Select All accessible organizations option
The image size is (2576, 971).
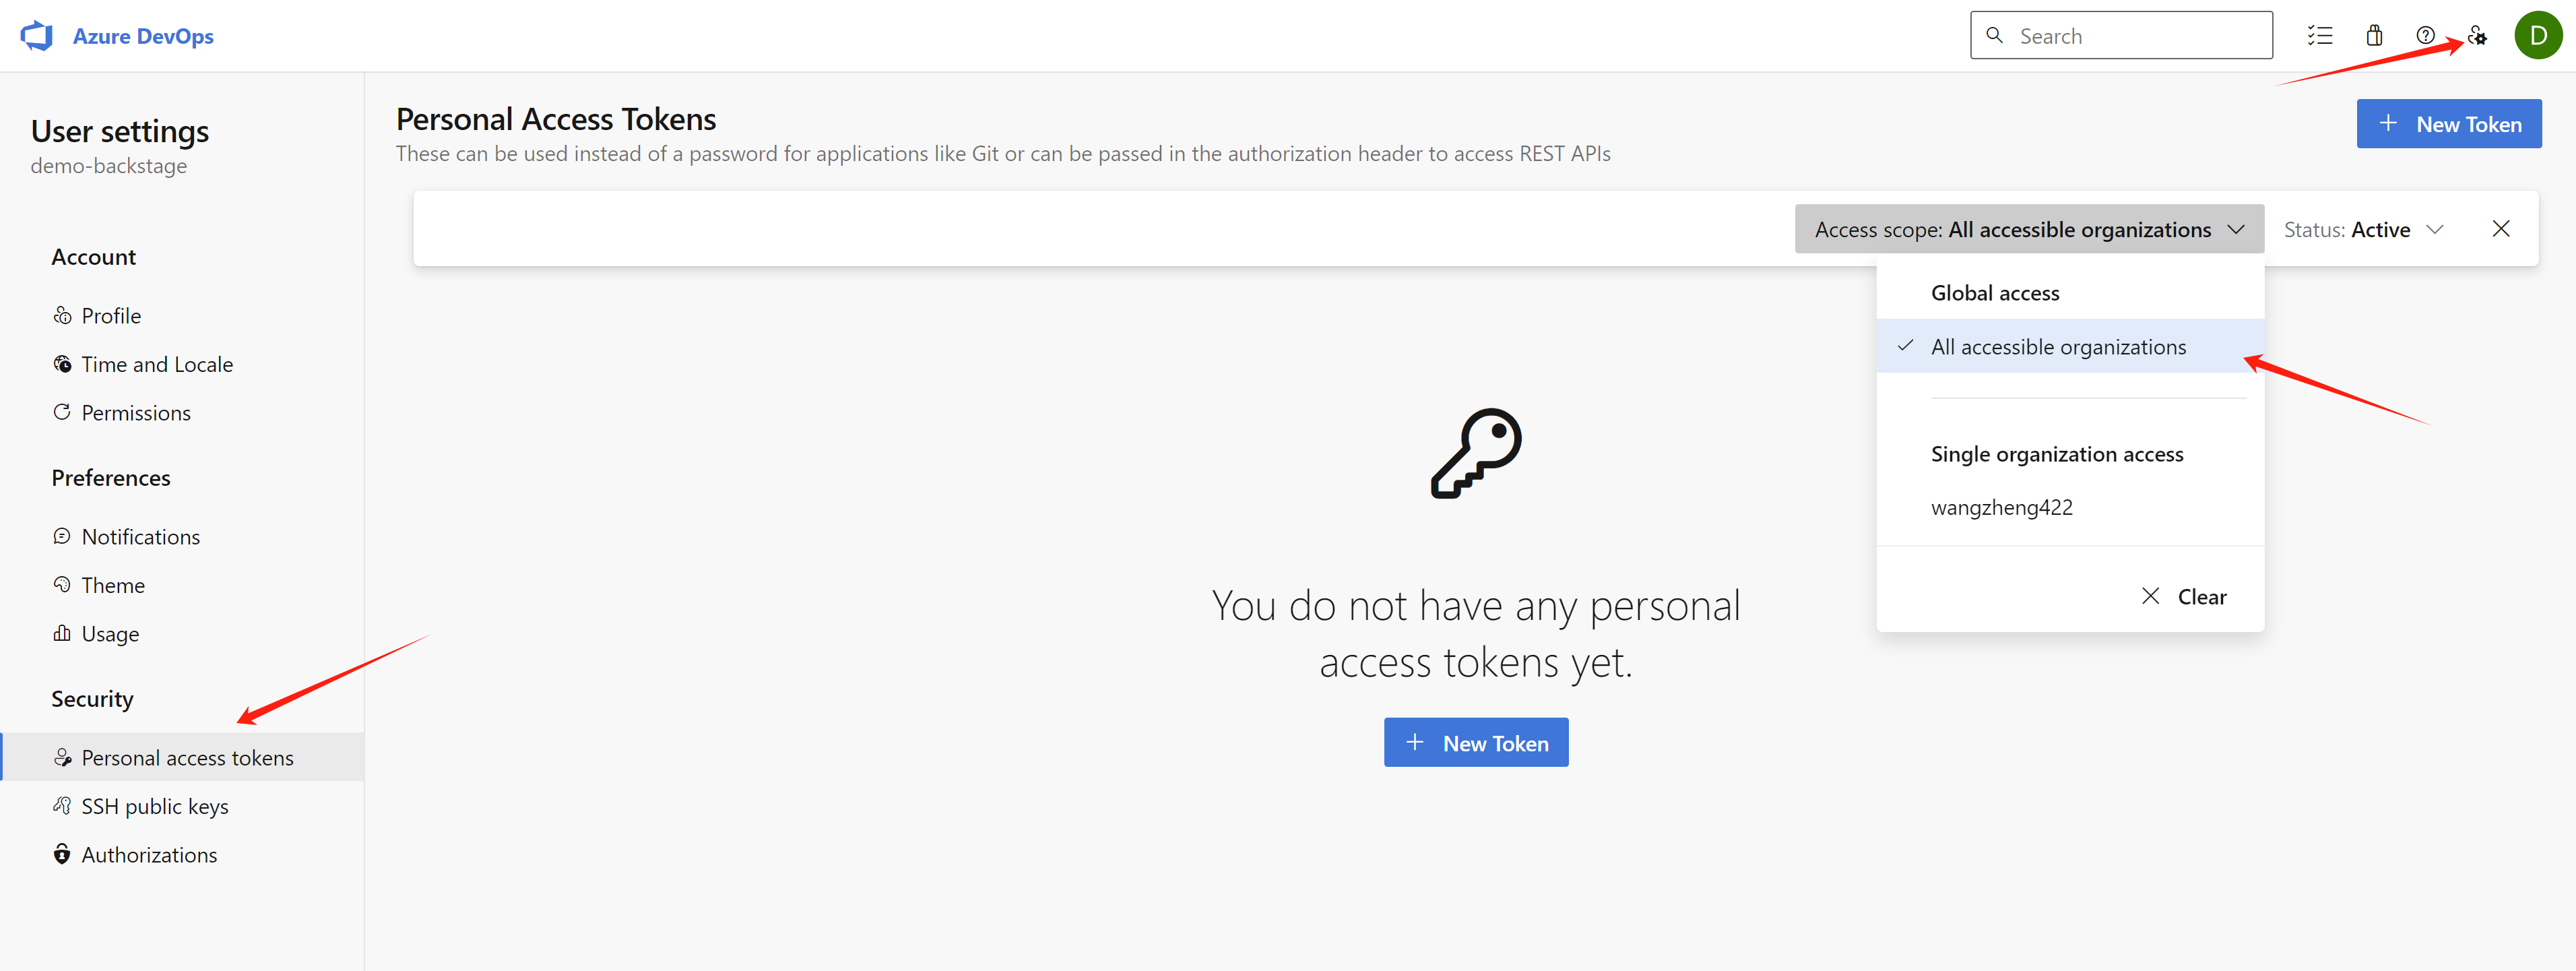pyautogui.click(x=2058, y=347)
